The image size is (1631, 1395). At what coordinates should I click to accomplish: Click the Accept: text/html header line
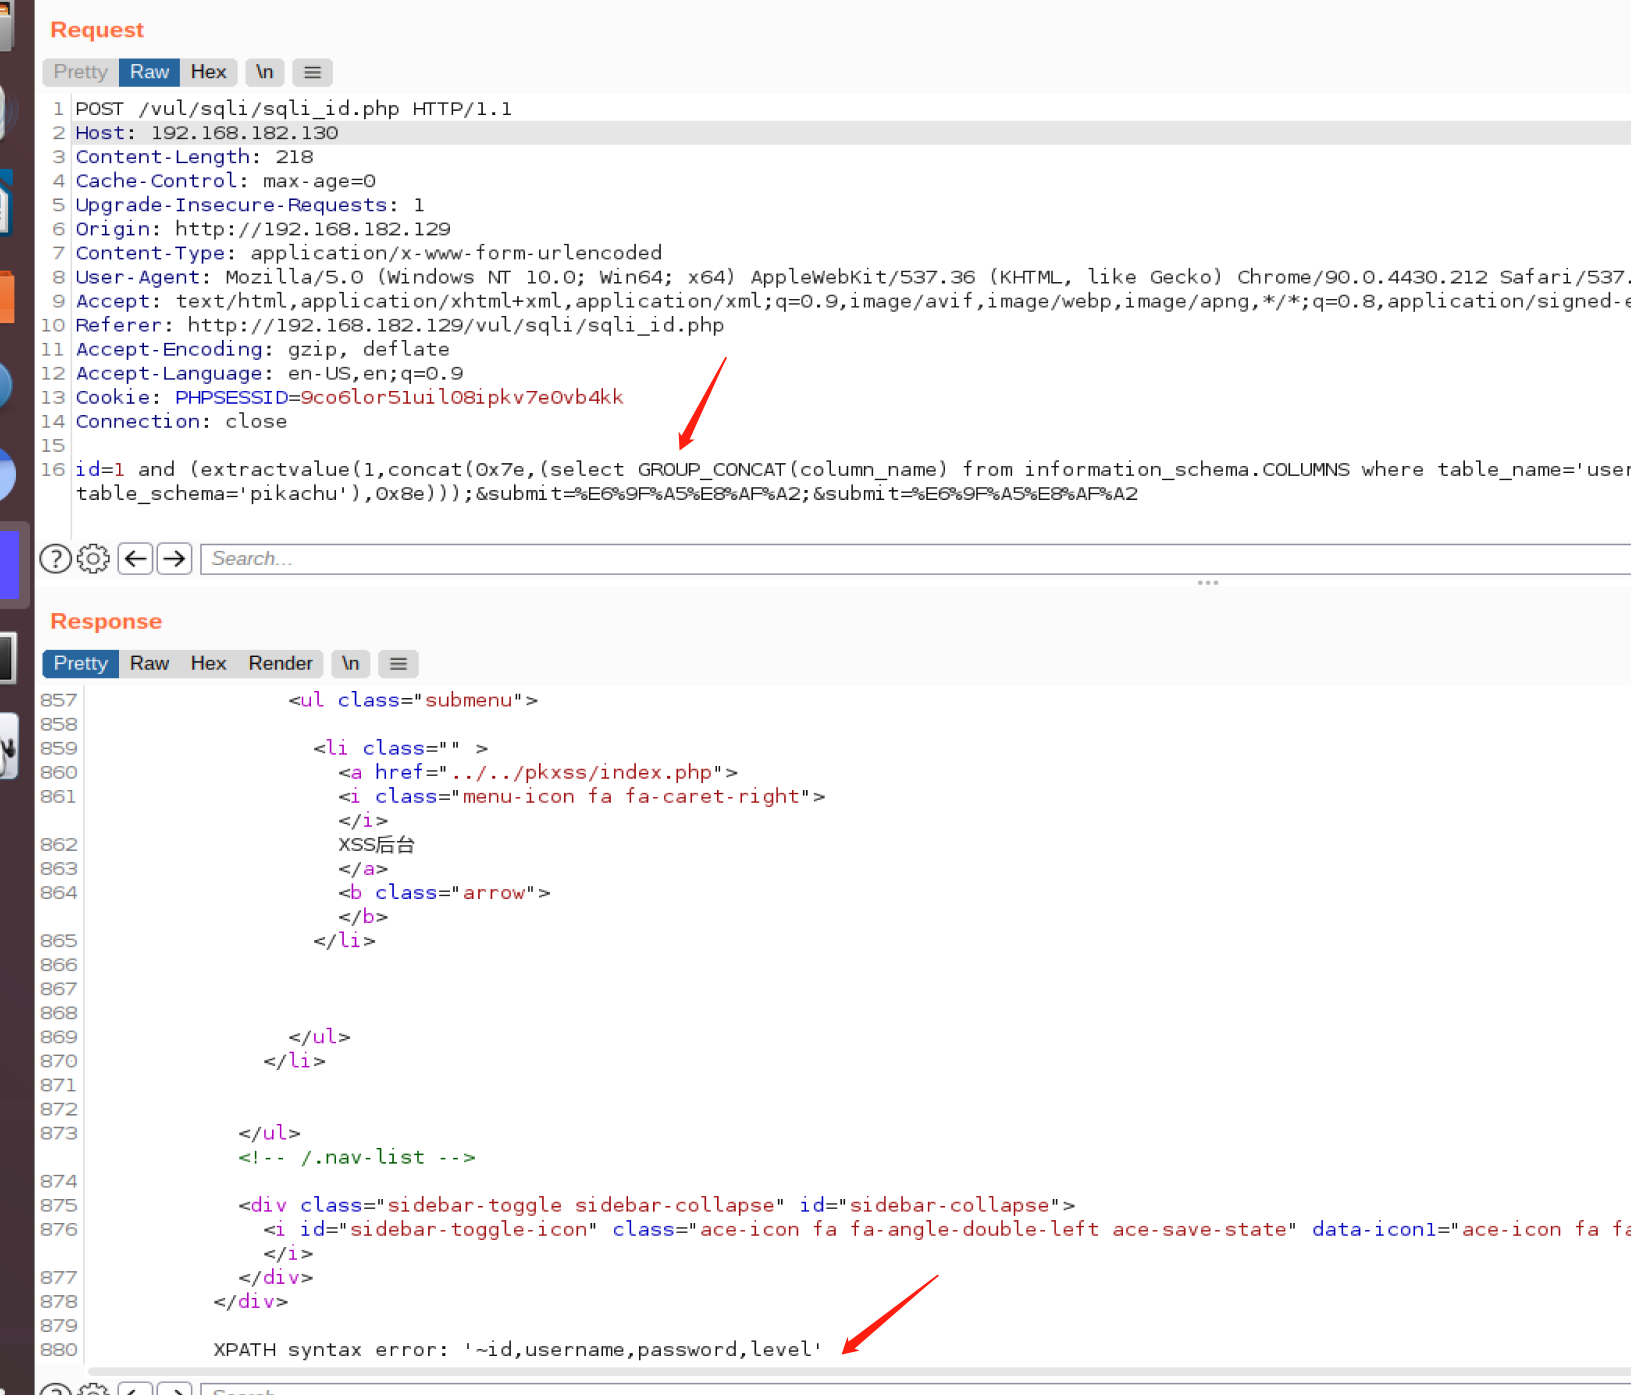853,301
